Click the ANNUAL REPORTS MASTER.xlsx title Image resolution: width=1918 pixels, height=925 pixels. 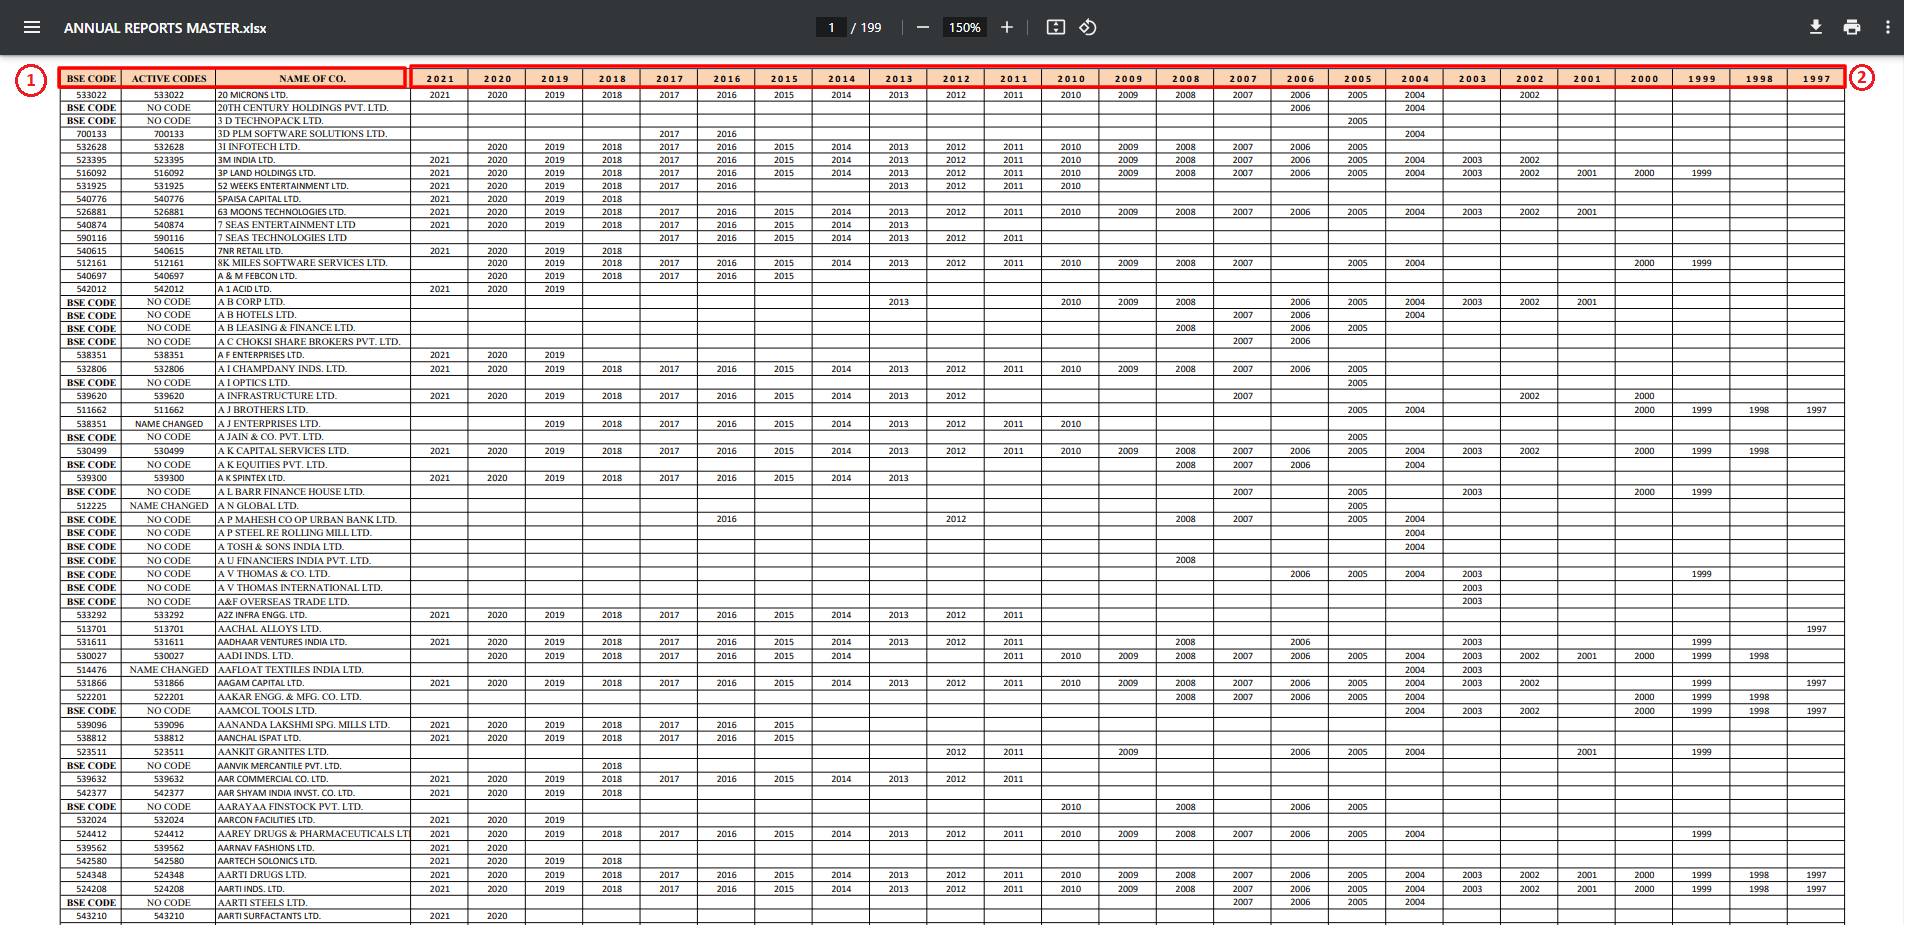[165, 28]
